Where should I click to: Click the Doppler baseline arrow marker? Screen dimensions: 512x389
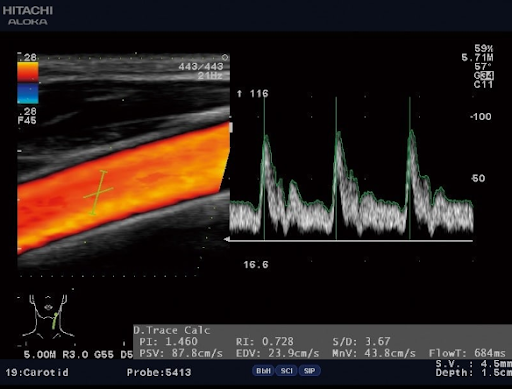click(x=226, y=239)
